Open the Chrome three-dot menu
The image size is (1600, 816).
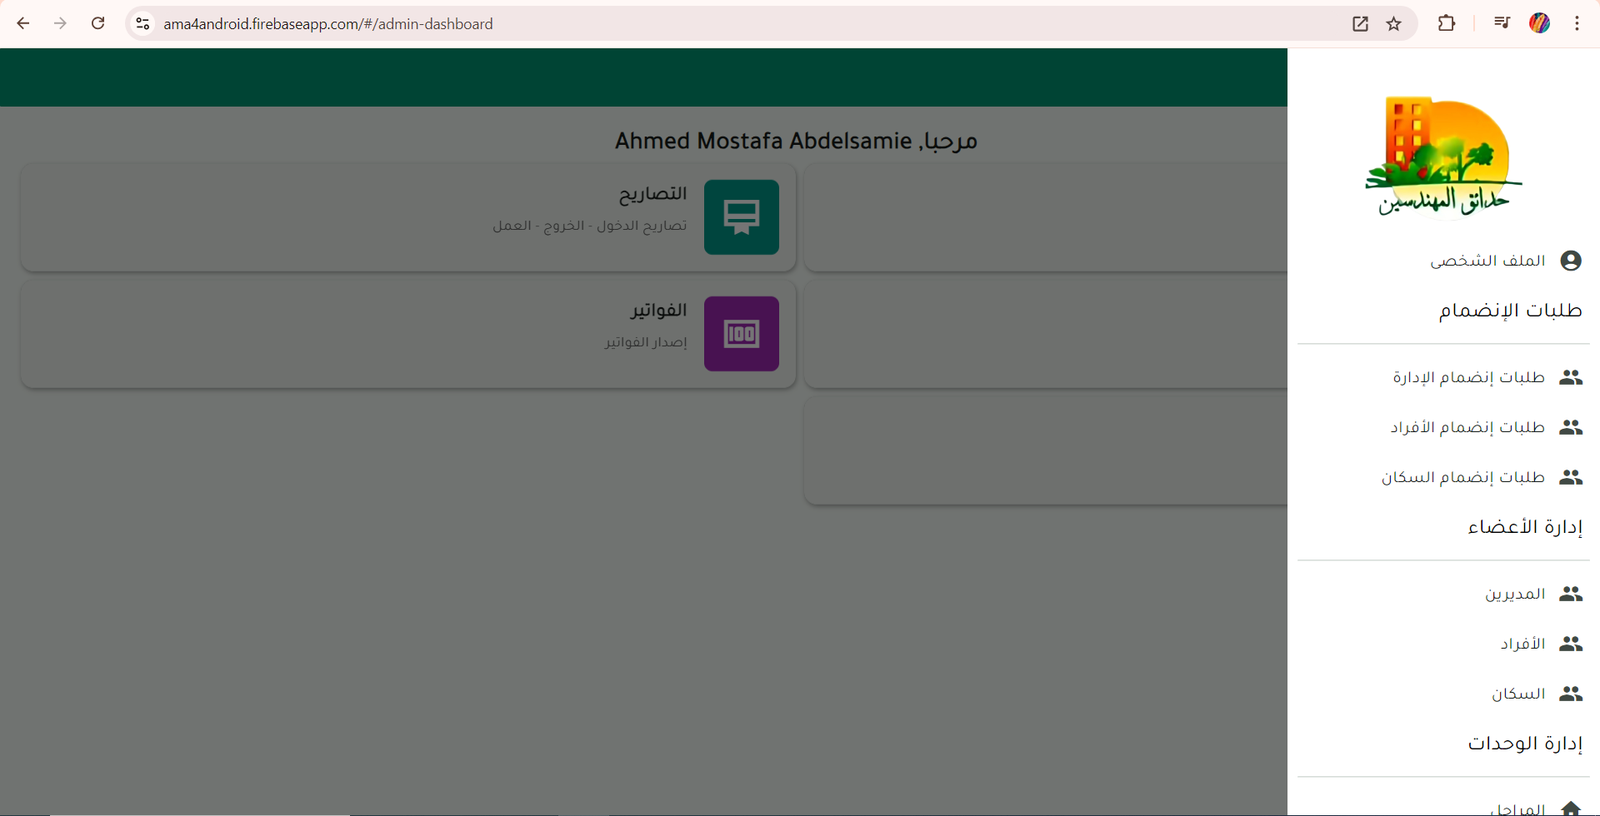[1577, 23]
